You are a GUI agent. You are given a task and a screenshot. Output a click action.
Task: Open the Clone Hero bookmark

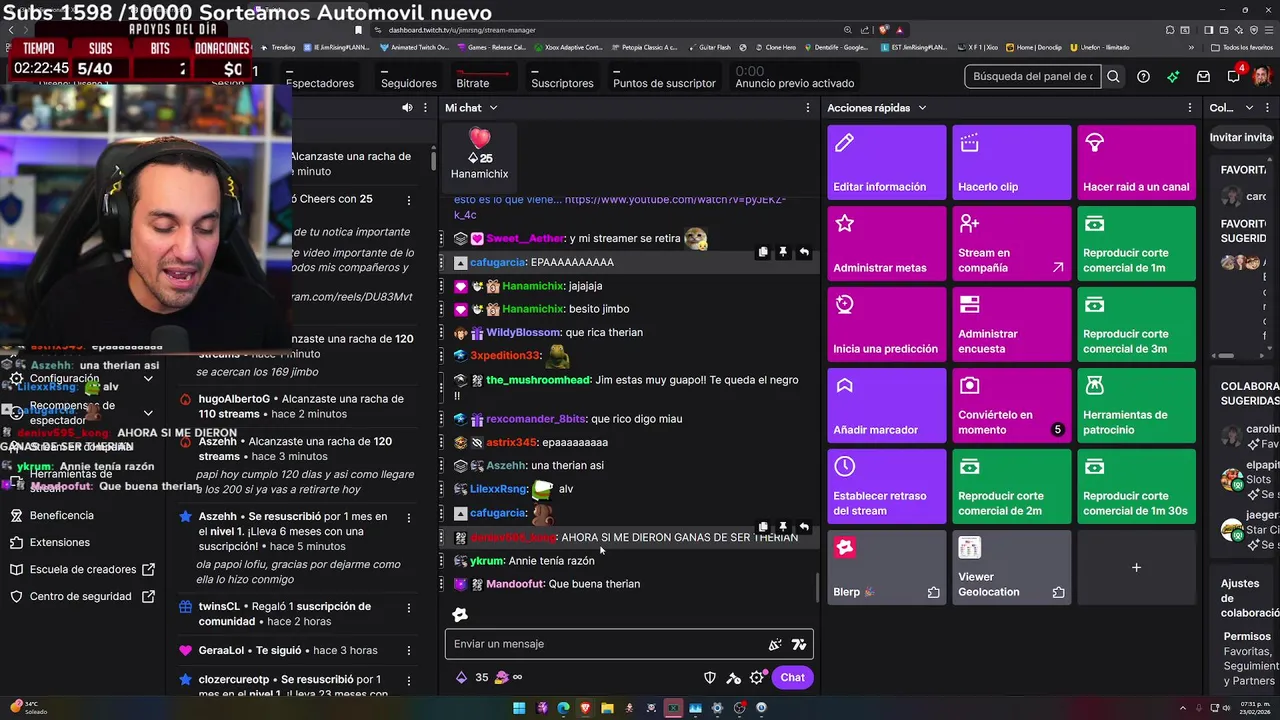775,47
